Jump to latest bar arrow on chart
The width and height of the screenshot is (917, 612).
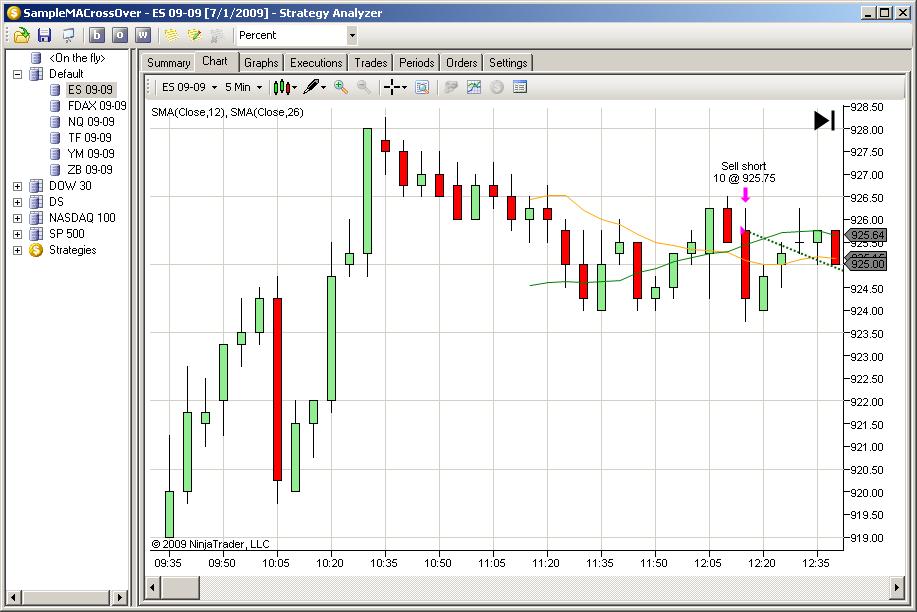(x=825, y=121)
